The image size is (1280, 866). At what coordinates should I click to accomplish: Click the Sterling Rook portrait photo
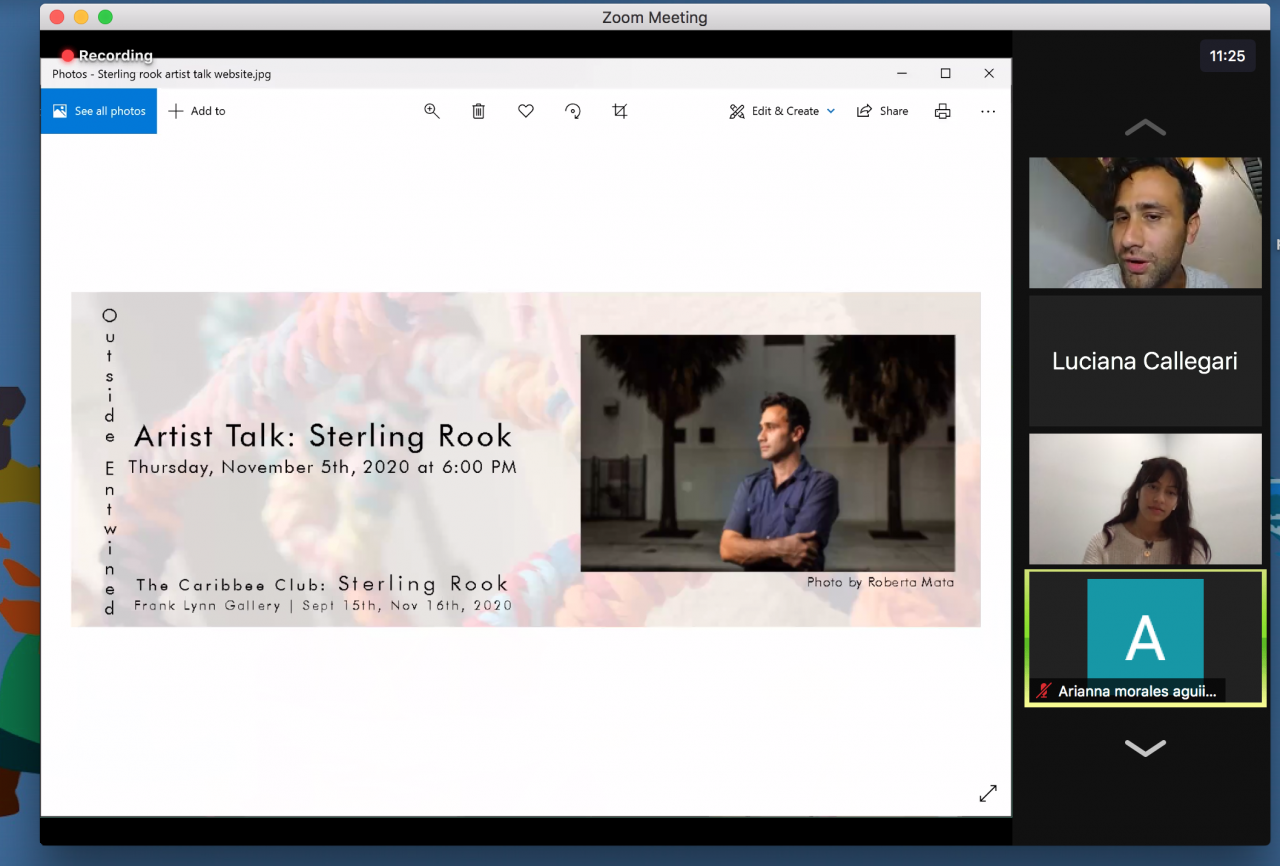coord(767,453)
